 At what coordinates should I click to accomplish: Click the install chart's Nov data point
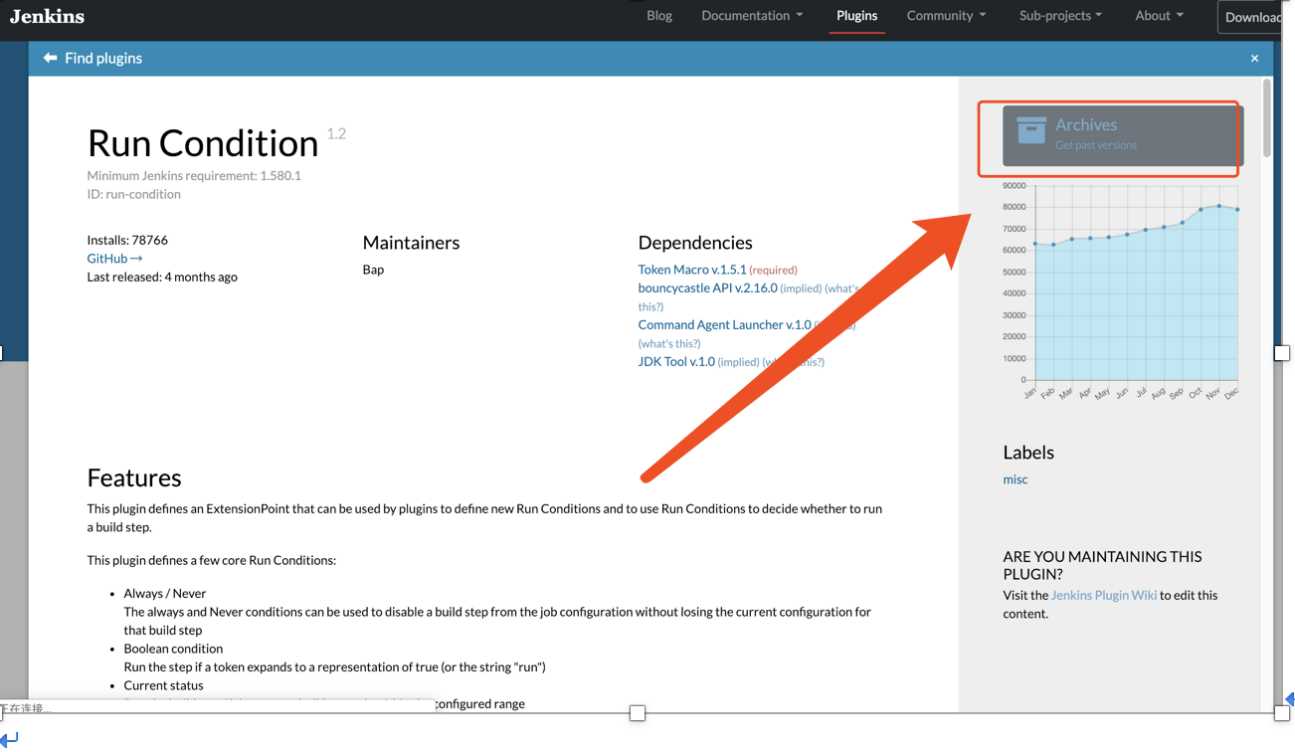click(x=1219, y=206)
